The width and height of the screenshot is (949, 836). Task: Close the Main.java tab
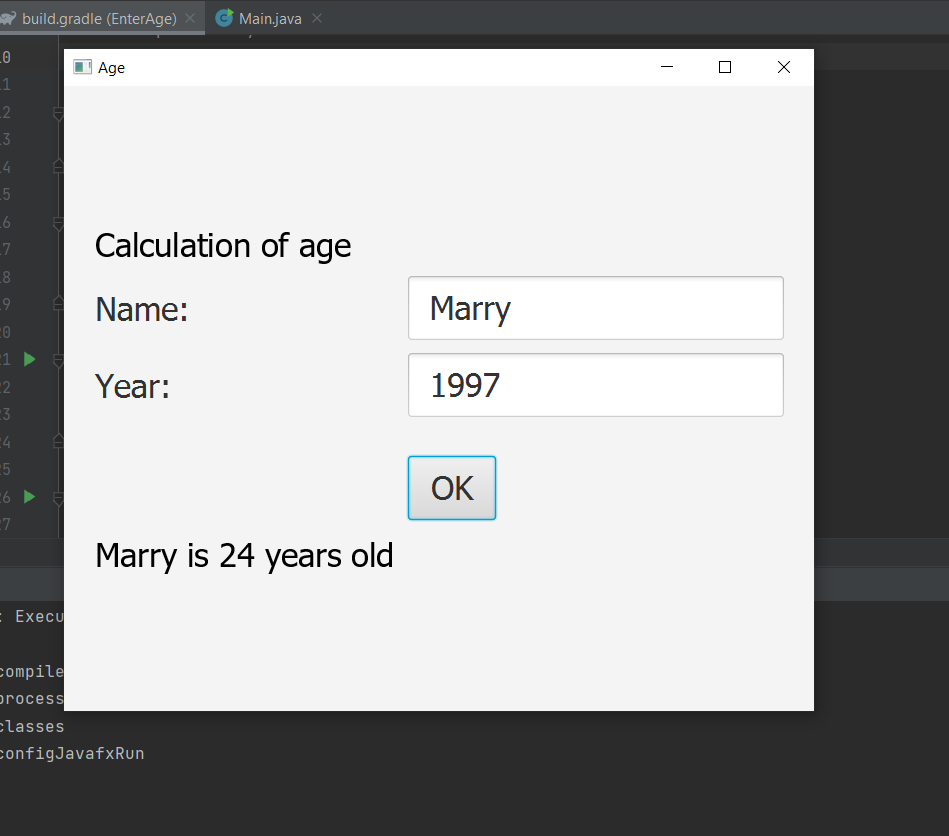coord(317,19)
